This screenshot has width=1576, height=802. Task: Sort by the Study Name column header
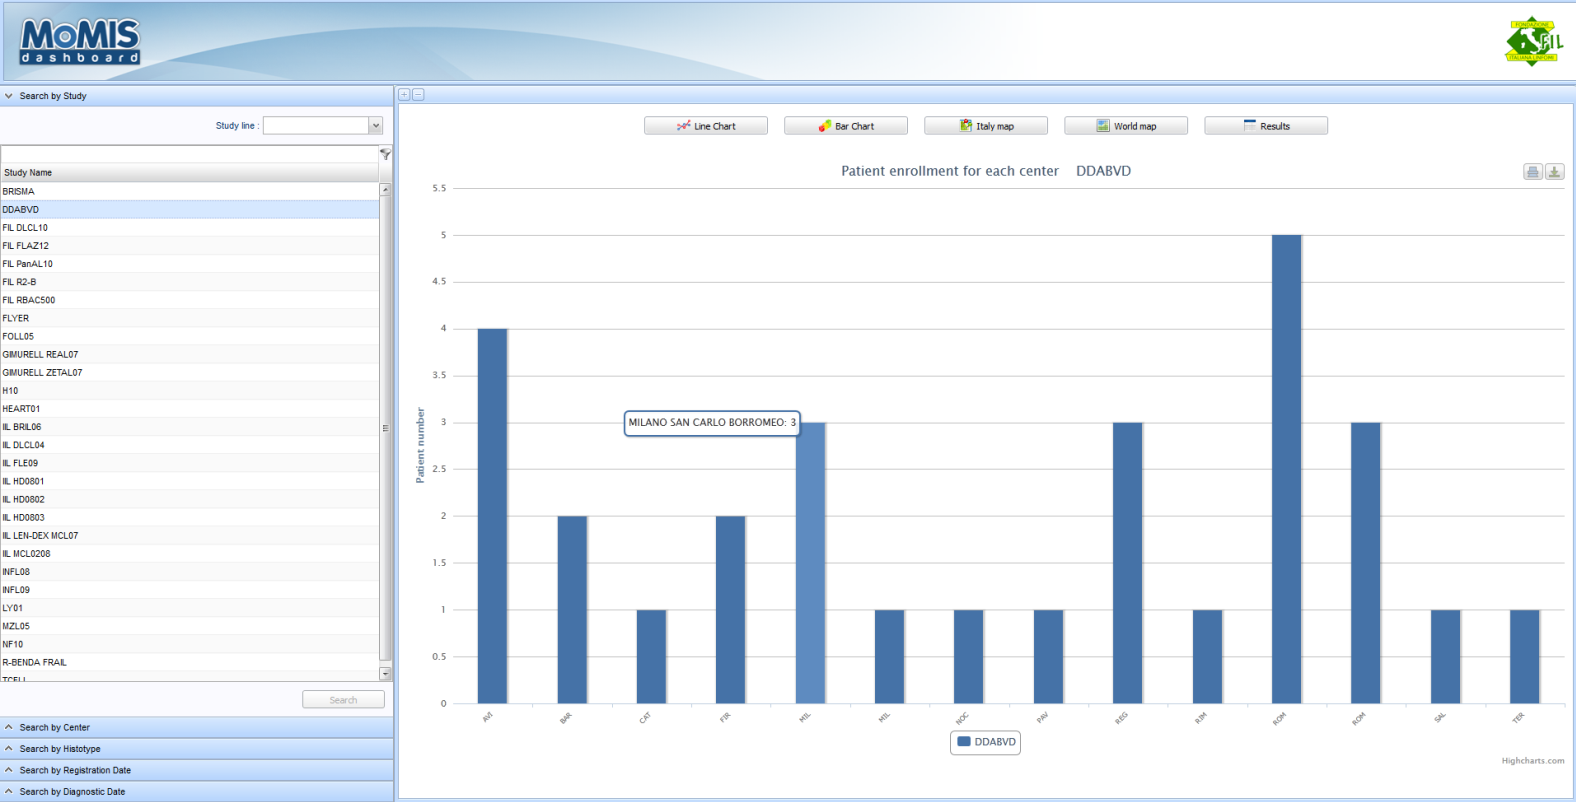[190, 172]
